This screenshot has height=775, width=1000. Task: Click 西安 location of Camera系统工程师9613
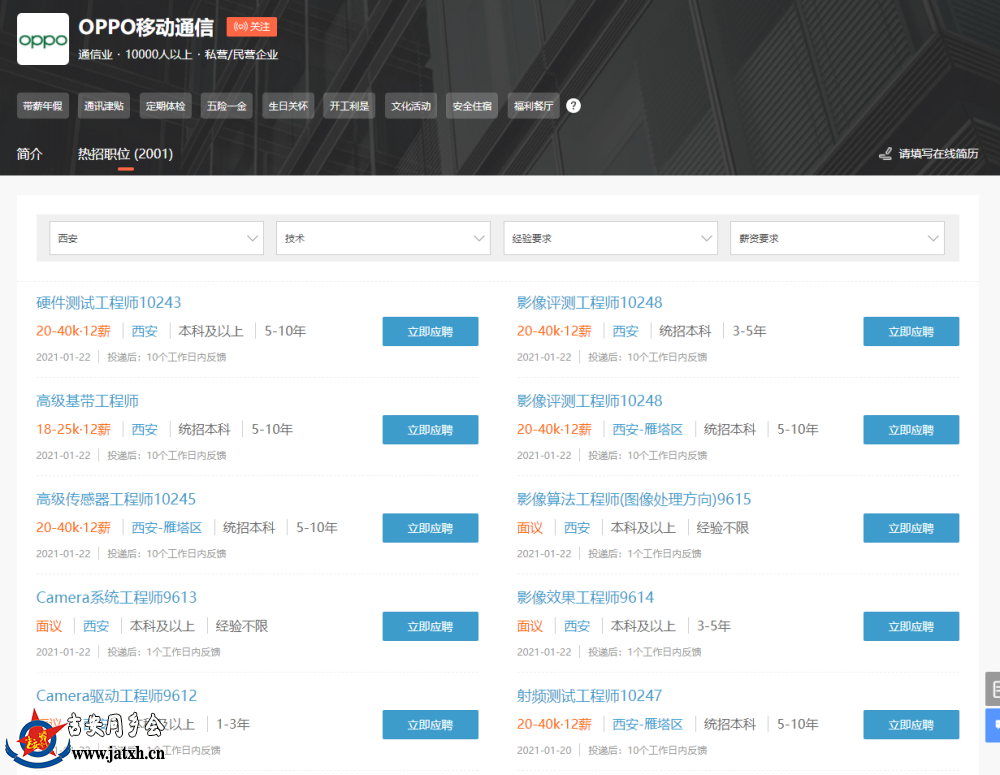point(96,626)
